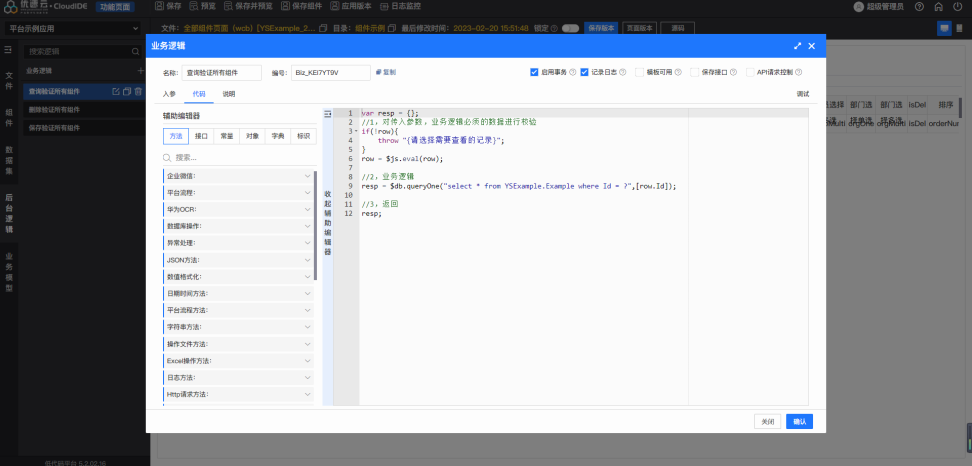Expand 字符串方法 method group
This screenshot has height=466, width=972.
point(239,327)
